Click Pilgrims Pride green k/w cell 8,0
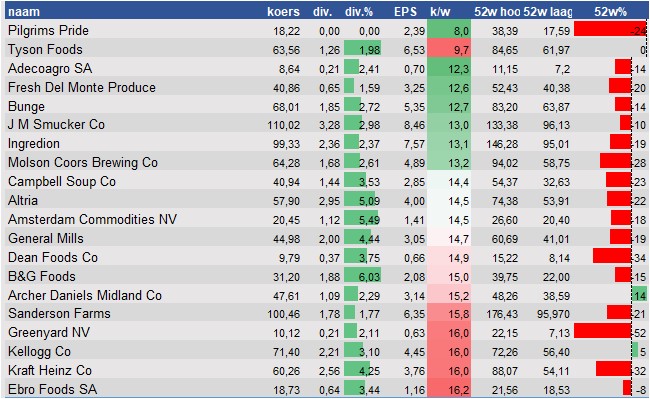This screenshot has width=650, height=399. (x=449, y=31)
